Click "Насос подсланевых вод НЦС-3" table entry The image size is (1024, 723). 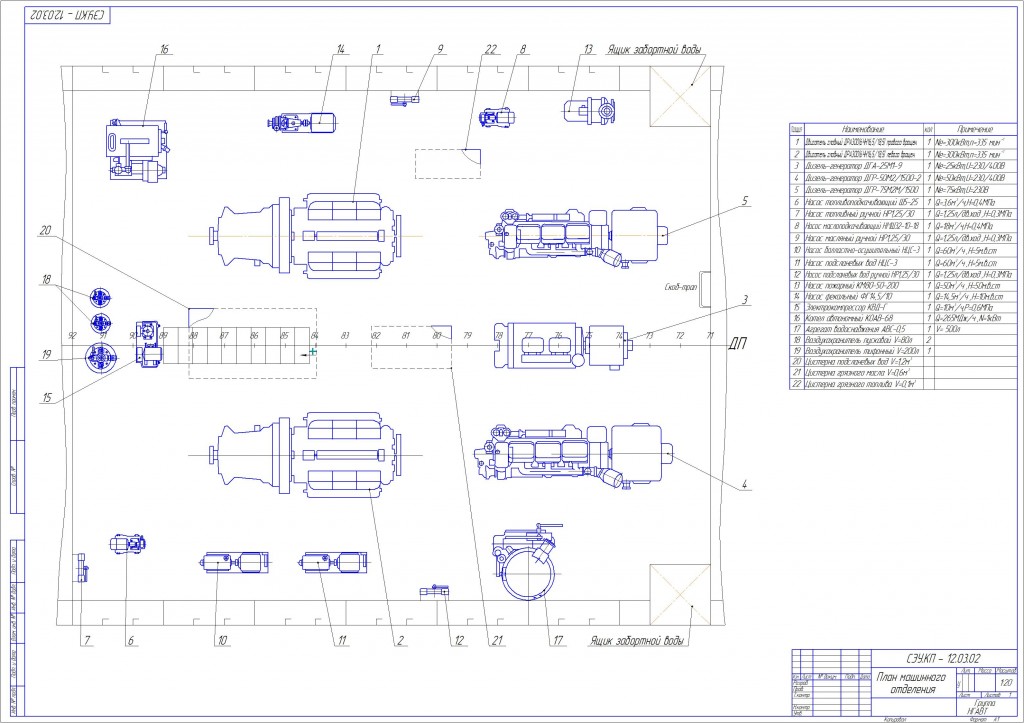coord(852,263)
